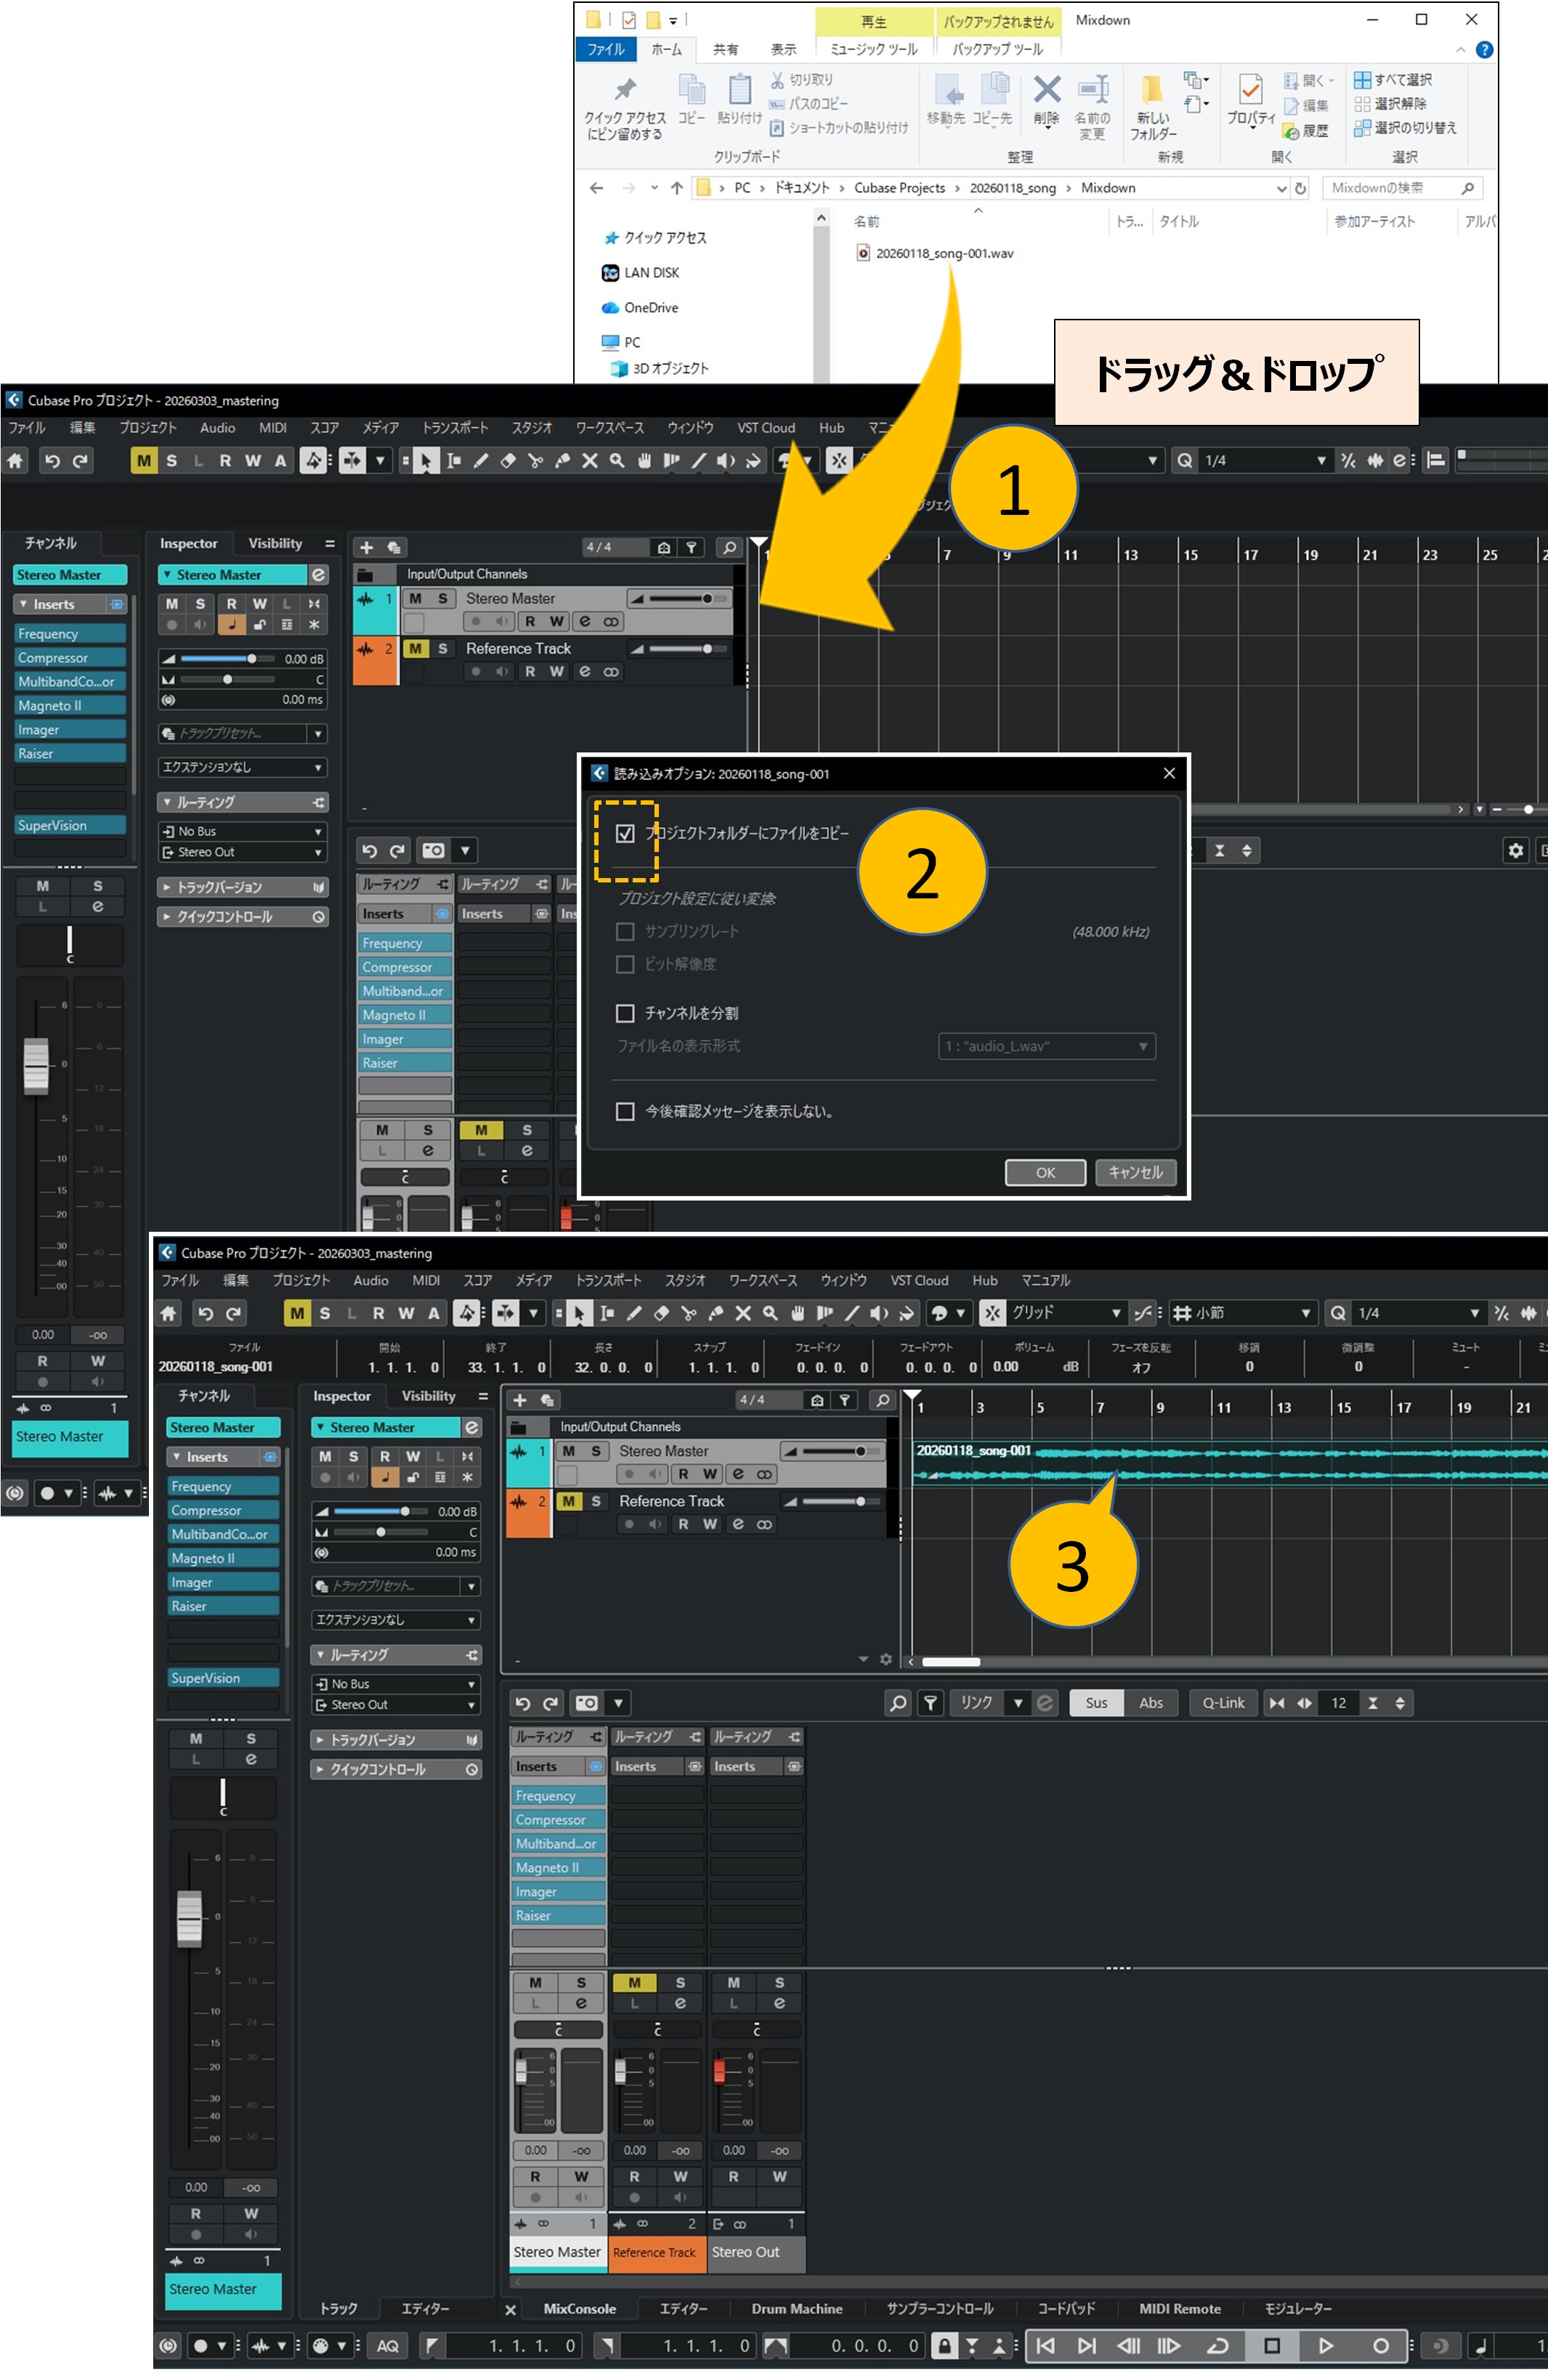Check the don't show message again option
This screenshot has width=1548, height=2380.
click(625, 1111)
